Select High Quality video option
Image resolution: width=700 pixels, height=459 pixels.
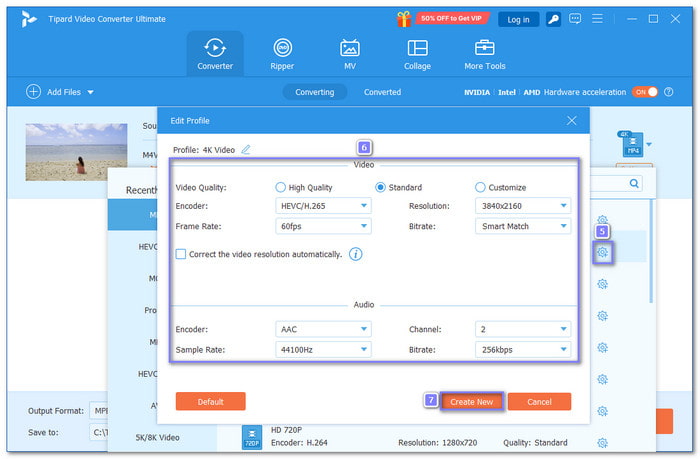coord(280,187)
